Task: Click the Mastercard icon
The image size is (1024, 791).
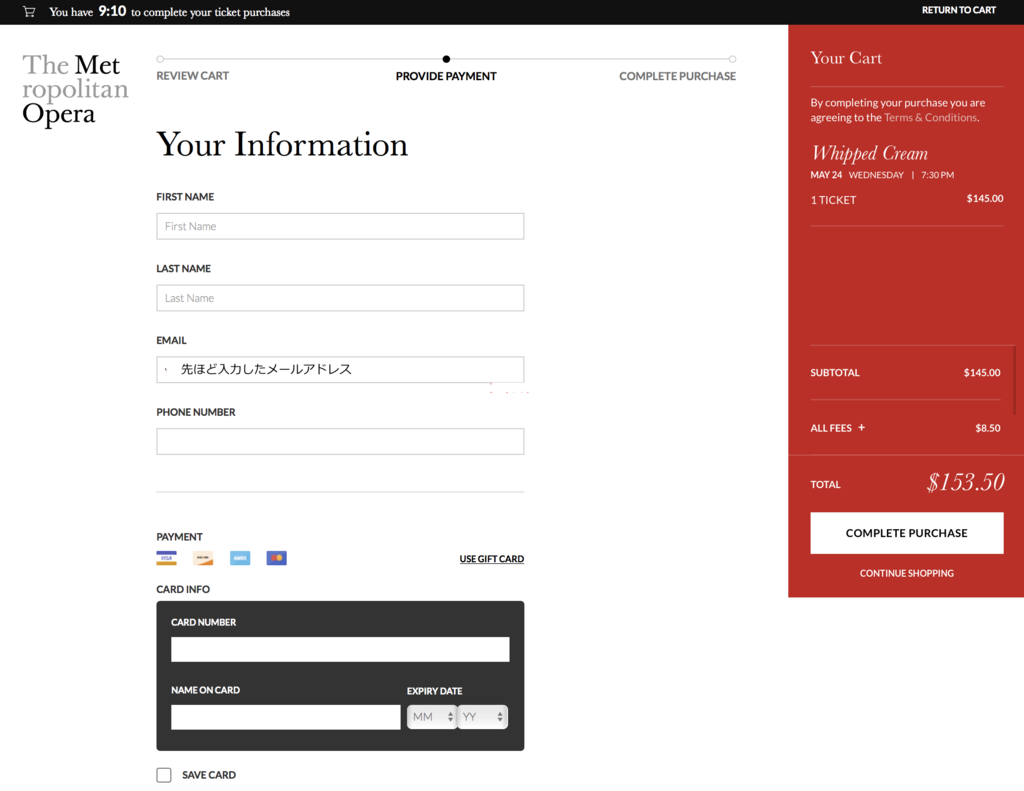Action: (276, 558)
